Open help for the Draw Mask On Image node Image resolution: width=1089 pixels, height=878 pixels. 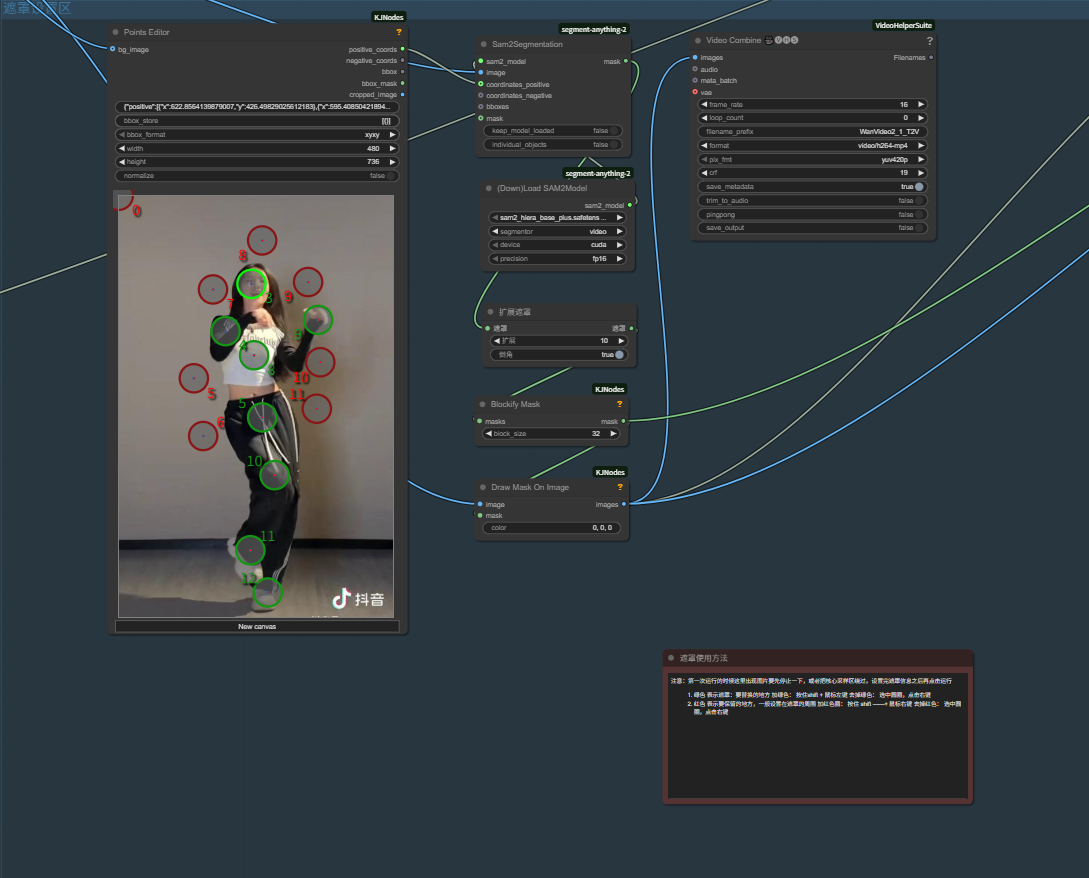[x=620, y=487]
